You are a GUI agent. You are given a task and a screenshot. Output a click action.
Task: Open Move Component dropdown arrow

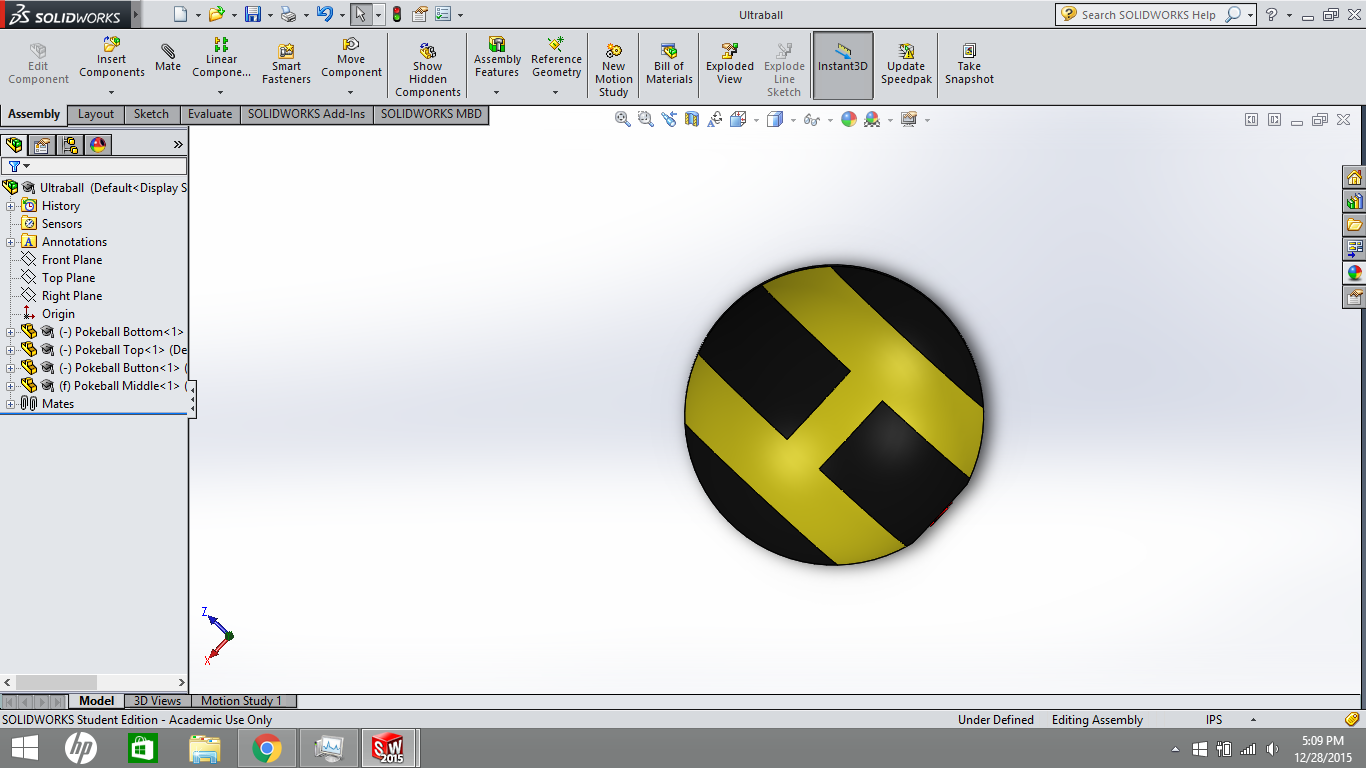350,92
